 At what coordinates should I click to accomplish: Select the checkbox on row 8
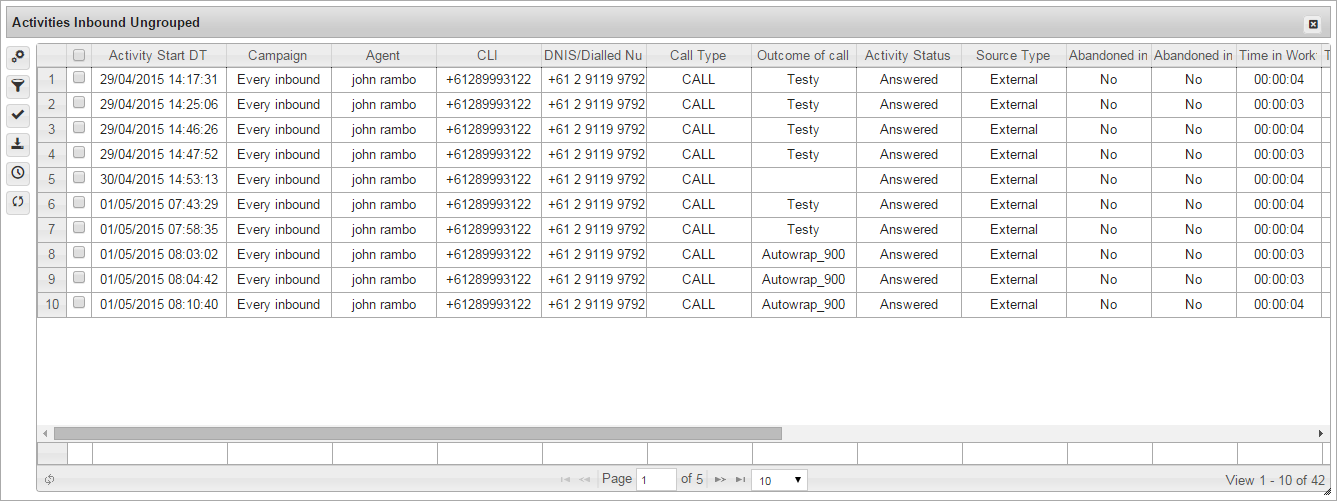(x=79, y=253)
